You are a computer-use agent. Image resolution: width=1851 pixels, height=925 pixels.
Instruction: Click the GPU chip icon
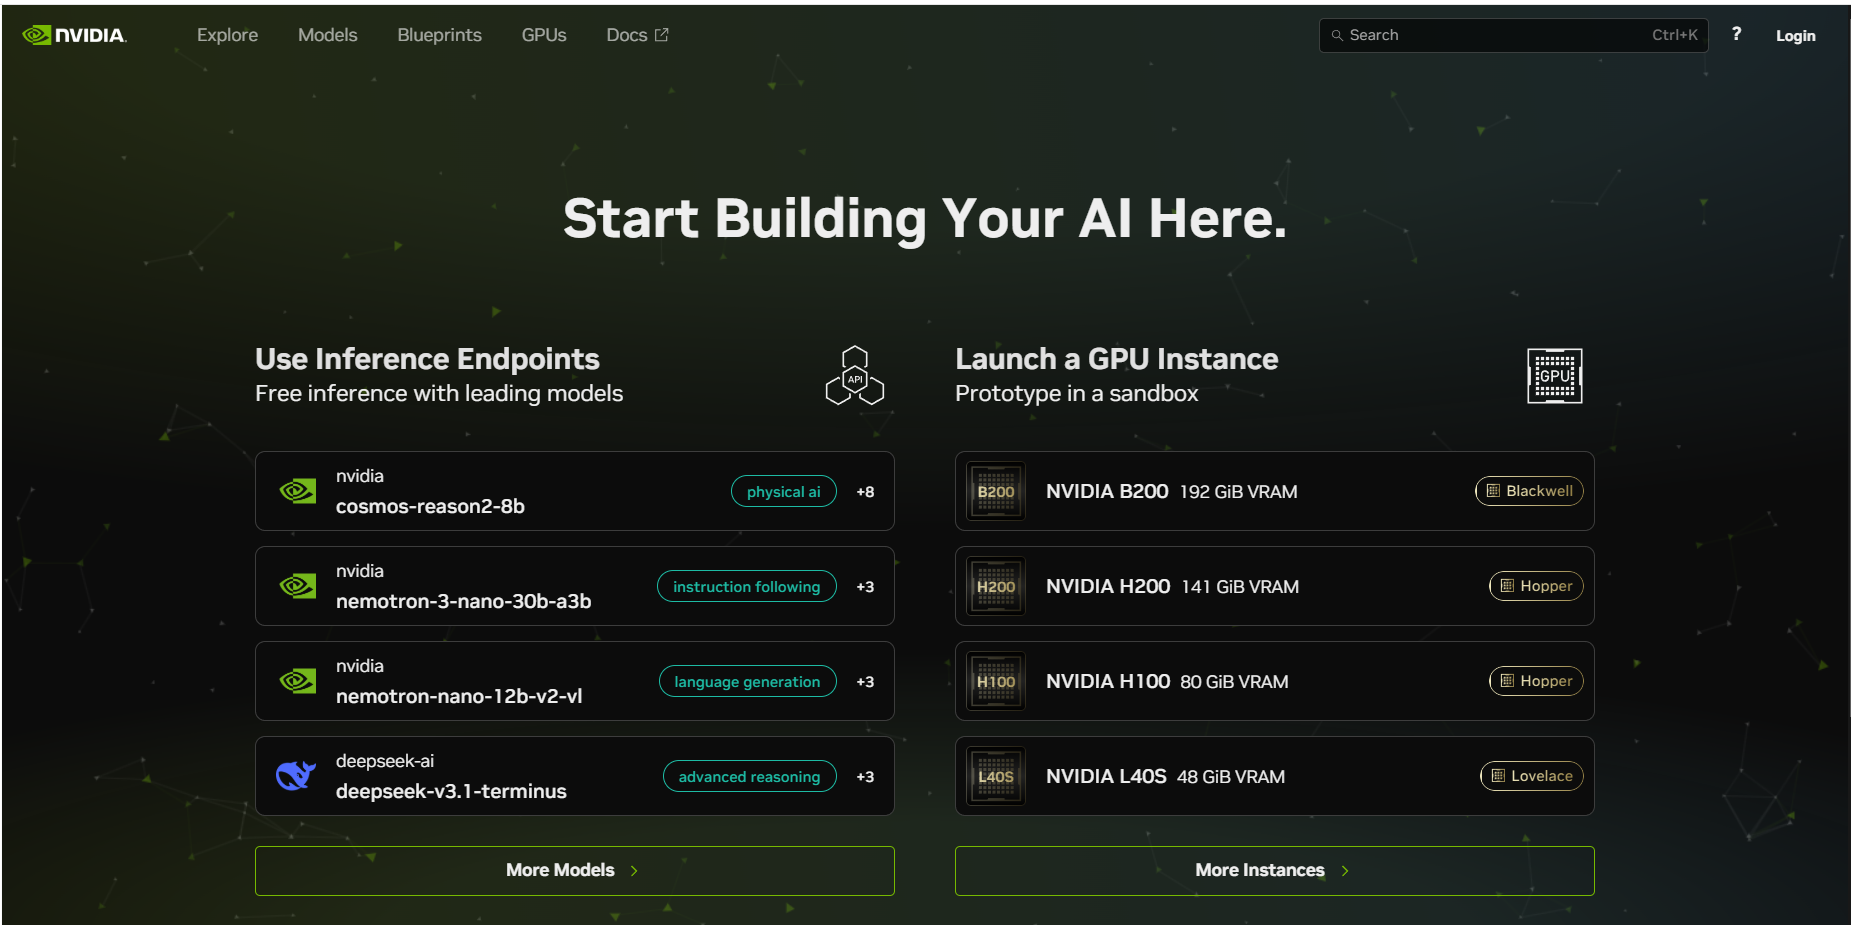click(1554, 376)
